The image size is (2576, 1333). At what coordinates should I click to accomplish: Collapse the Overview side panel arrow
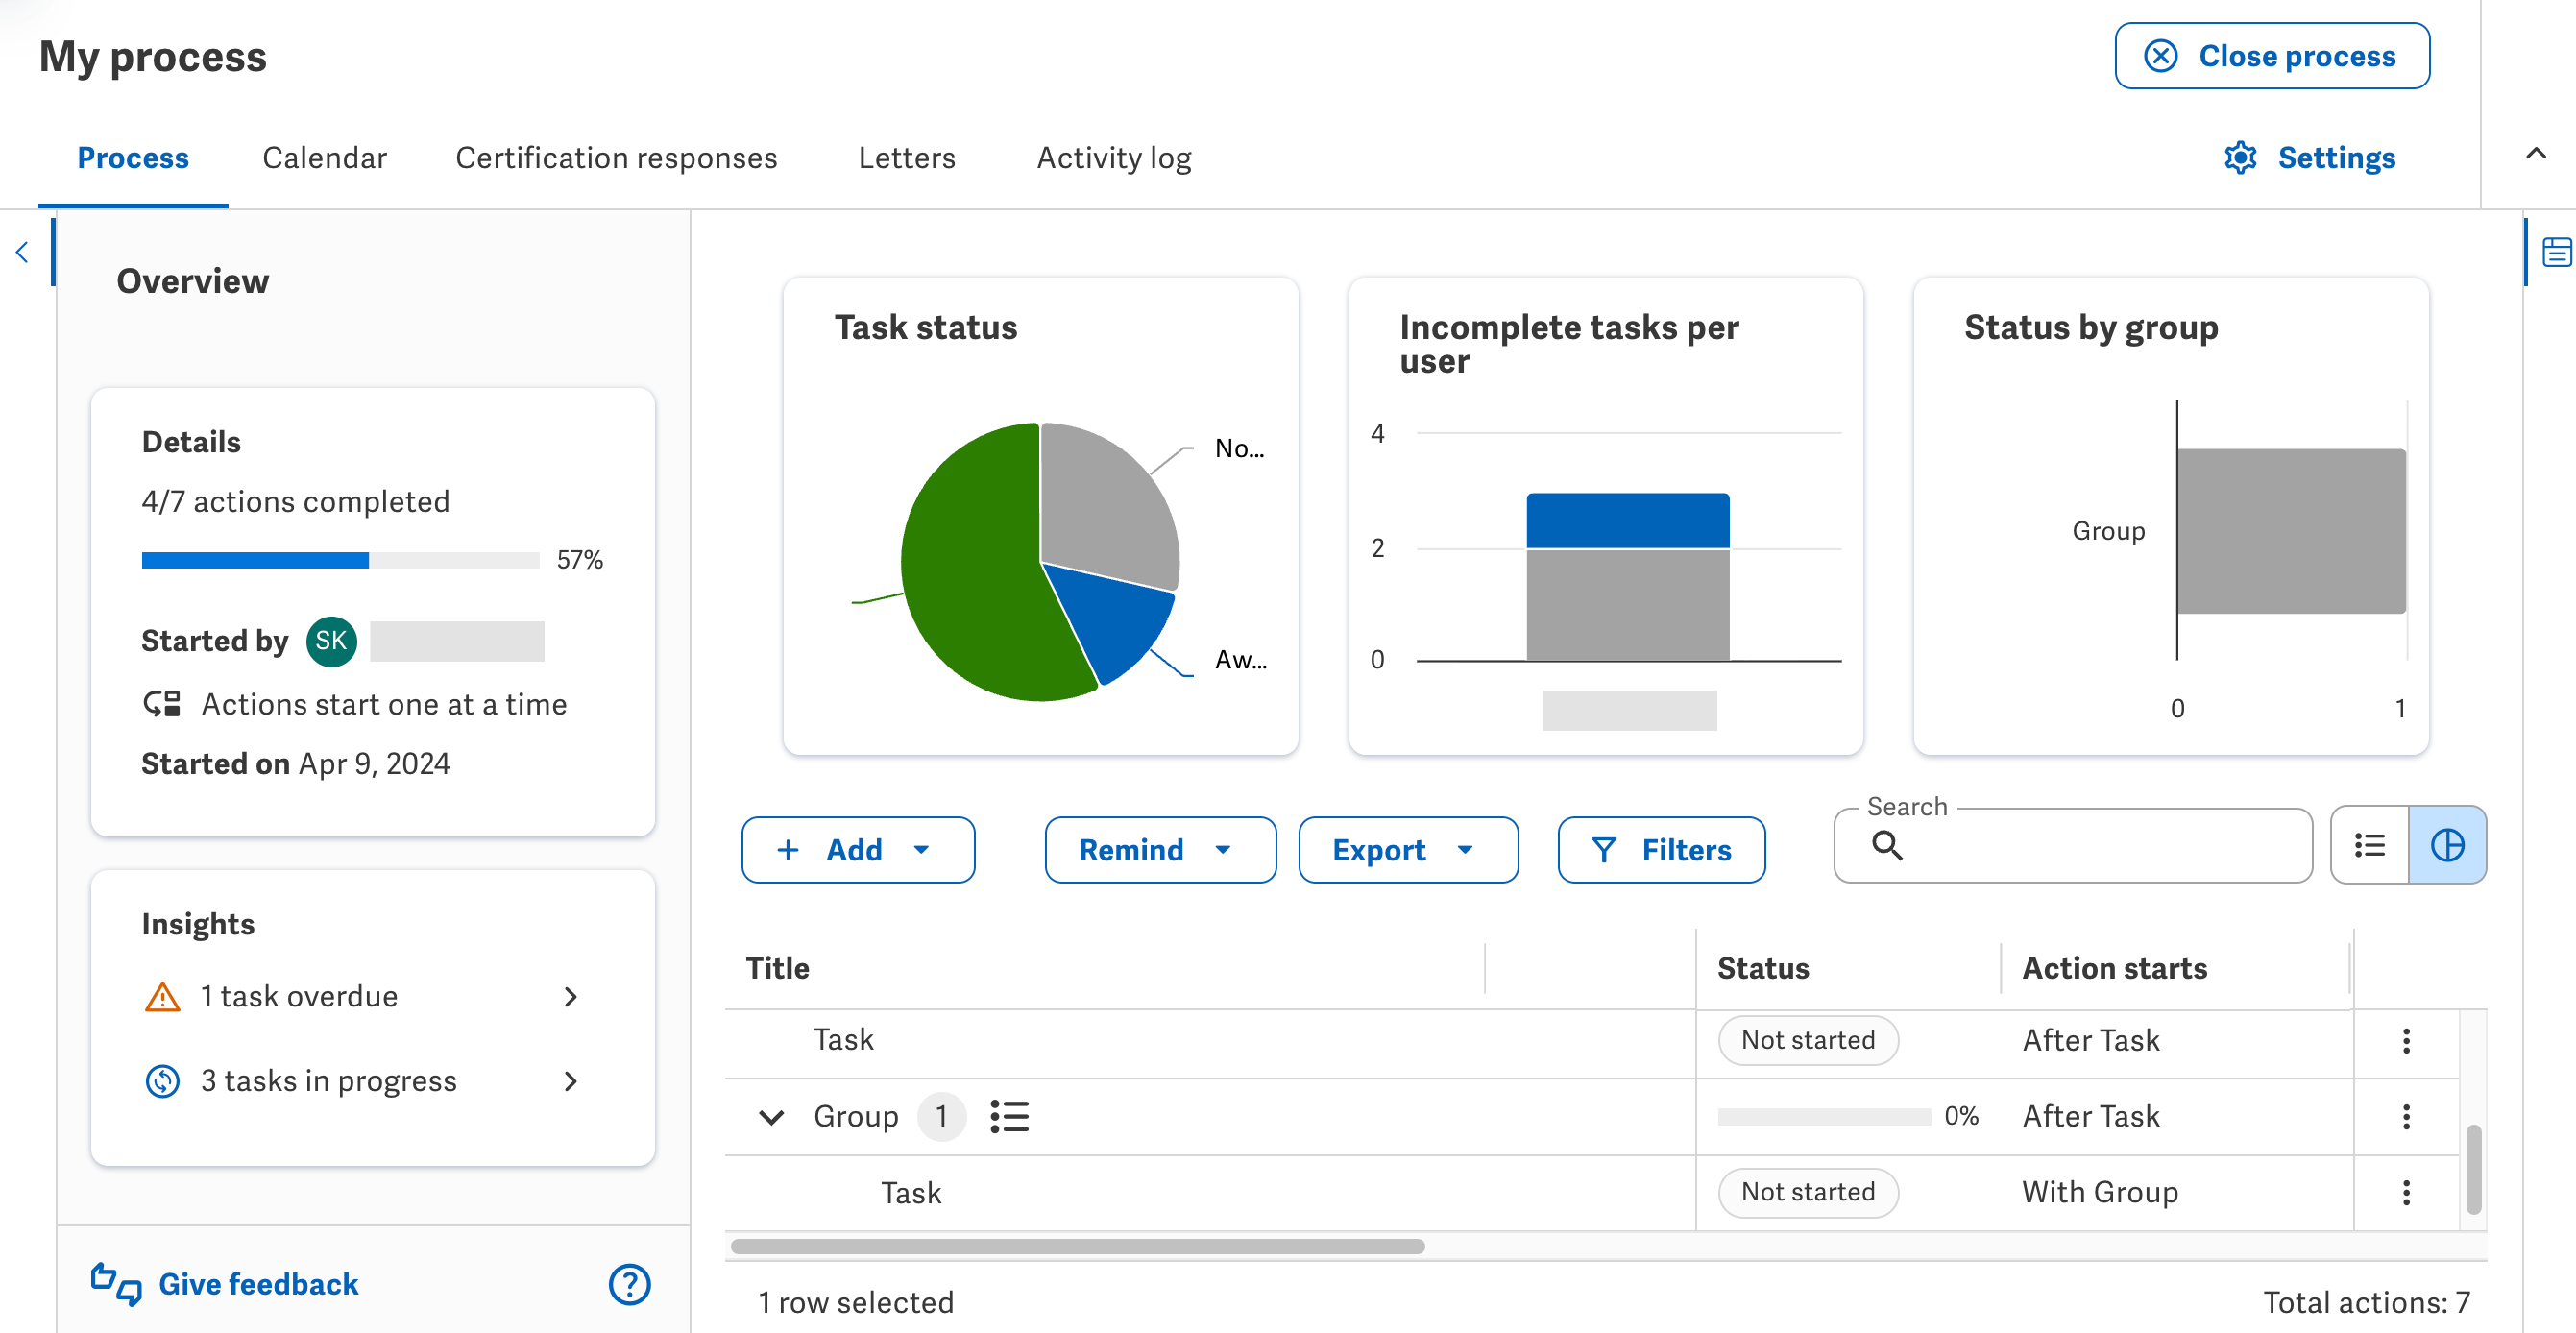pyautogui.click(x=22, y=252)
